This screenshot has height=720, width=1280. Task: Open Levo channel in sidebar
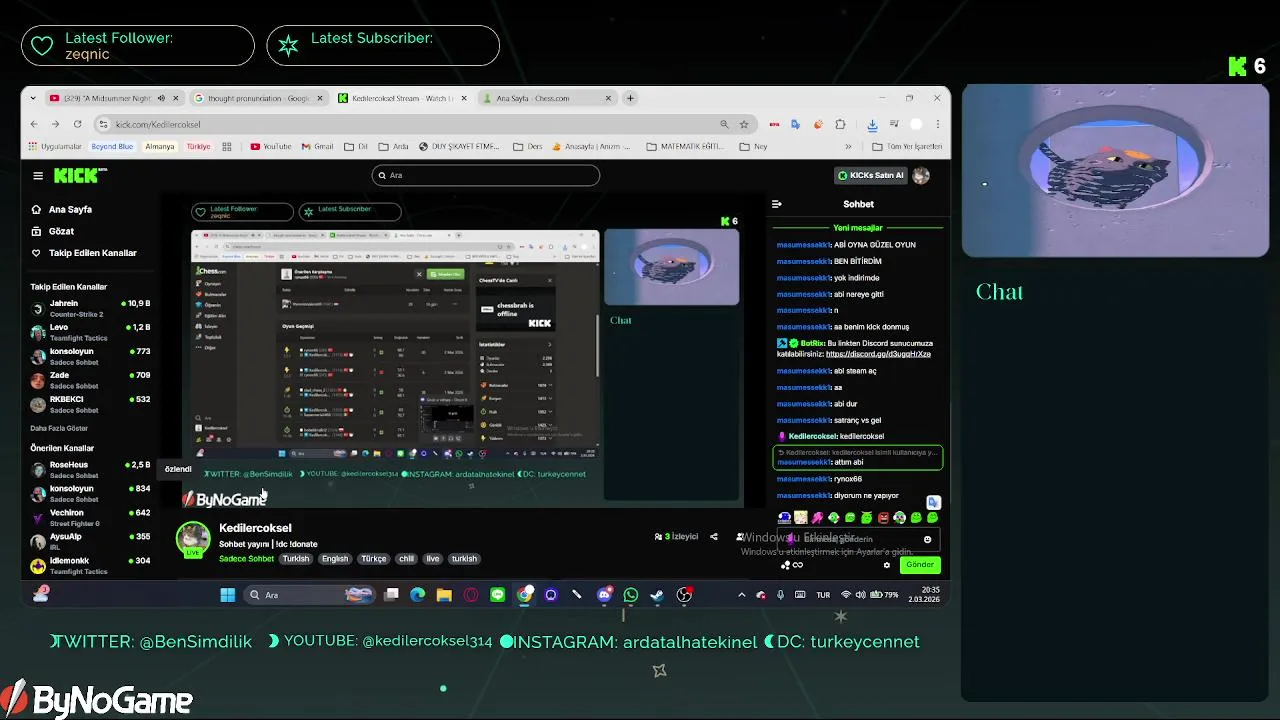[x=90, y=332]
